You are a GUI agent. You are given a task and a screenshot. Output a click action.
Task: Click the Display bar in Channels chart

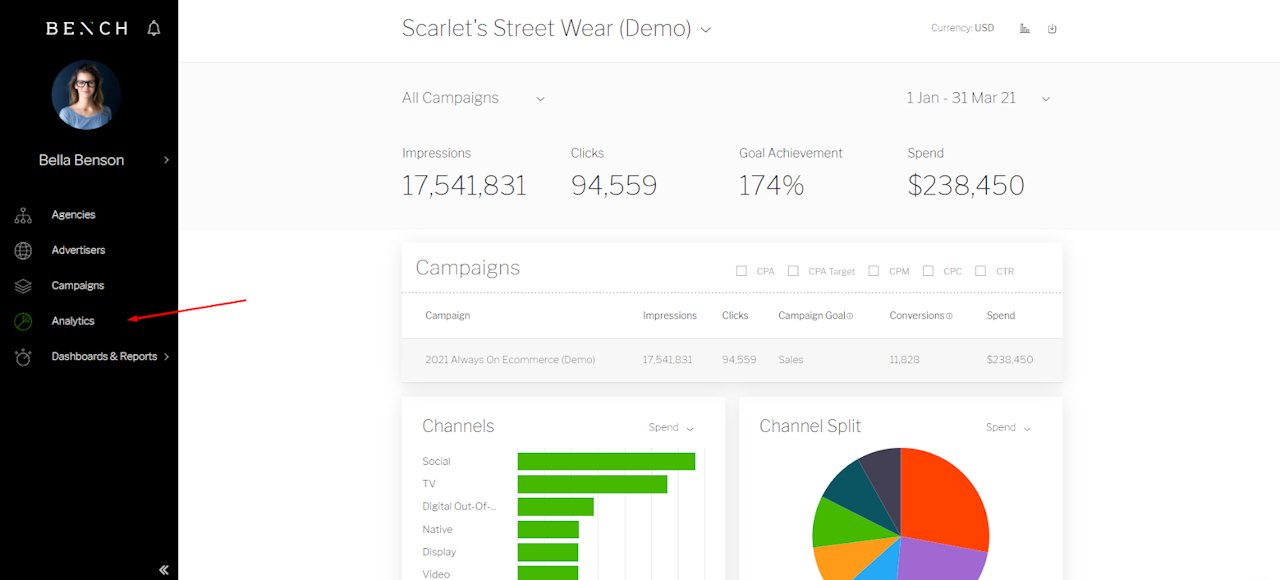(x=548, y=552)
